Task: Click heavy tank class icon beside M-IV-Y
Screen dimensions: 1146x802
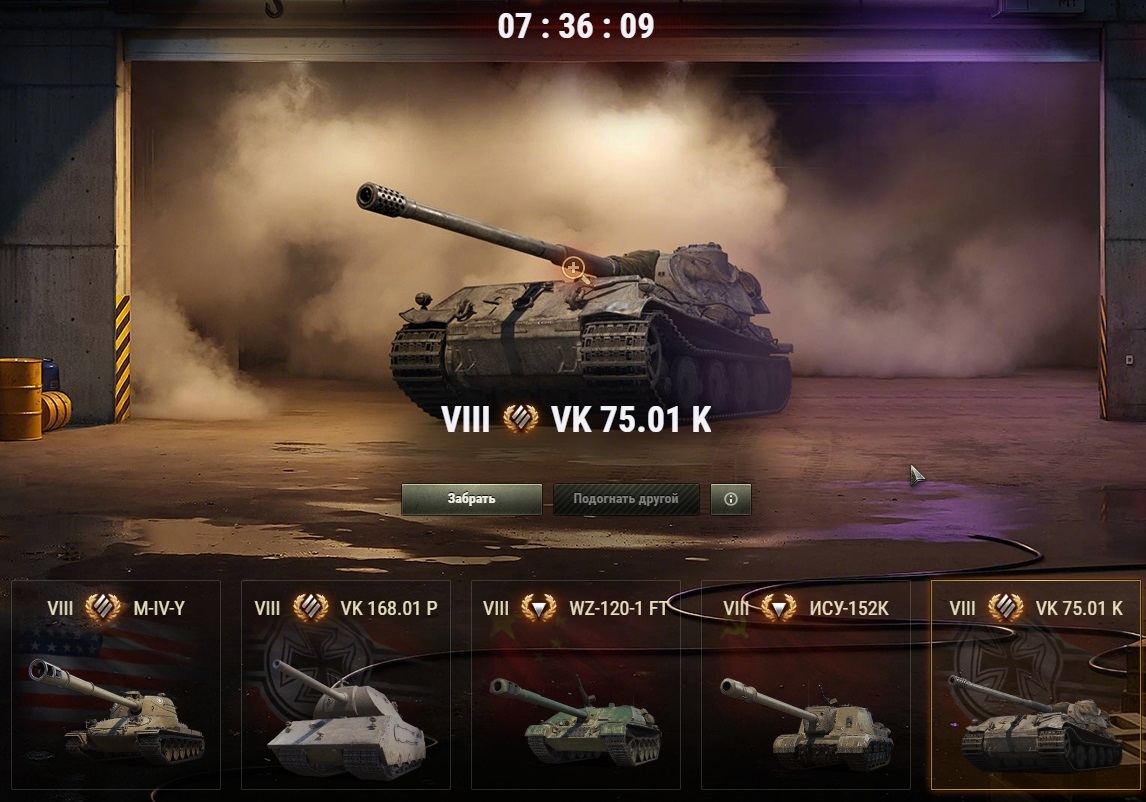Action: click(x=102, y=607)
